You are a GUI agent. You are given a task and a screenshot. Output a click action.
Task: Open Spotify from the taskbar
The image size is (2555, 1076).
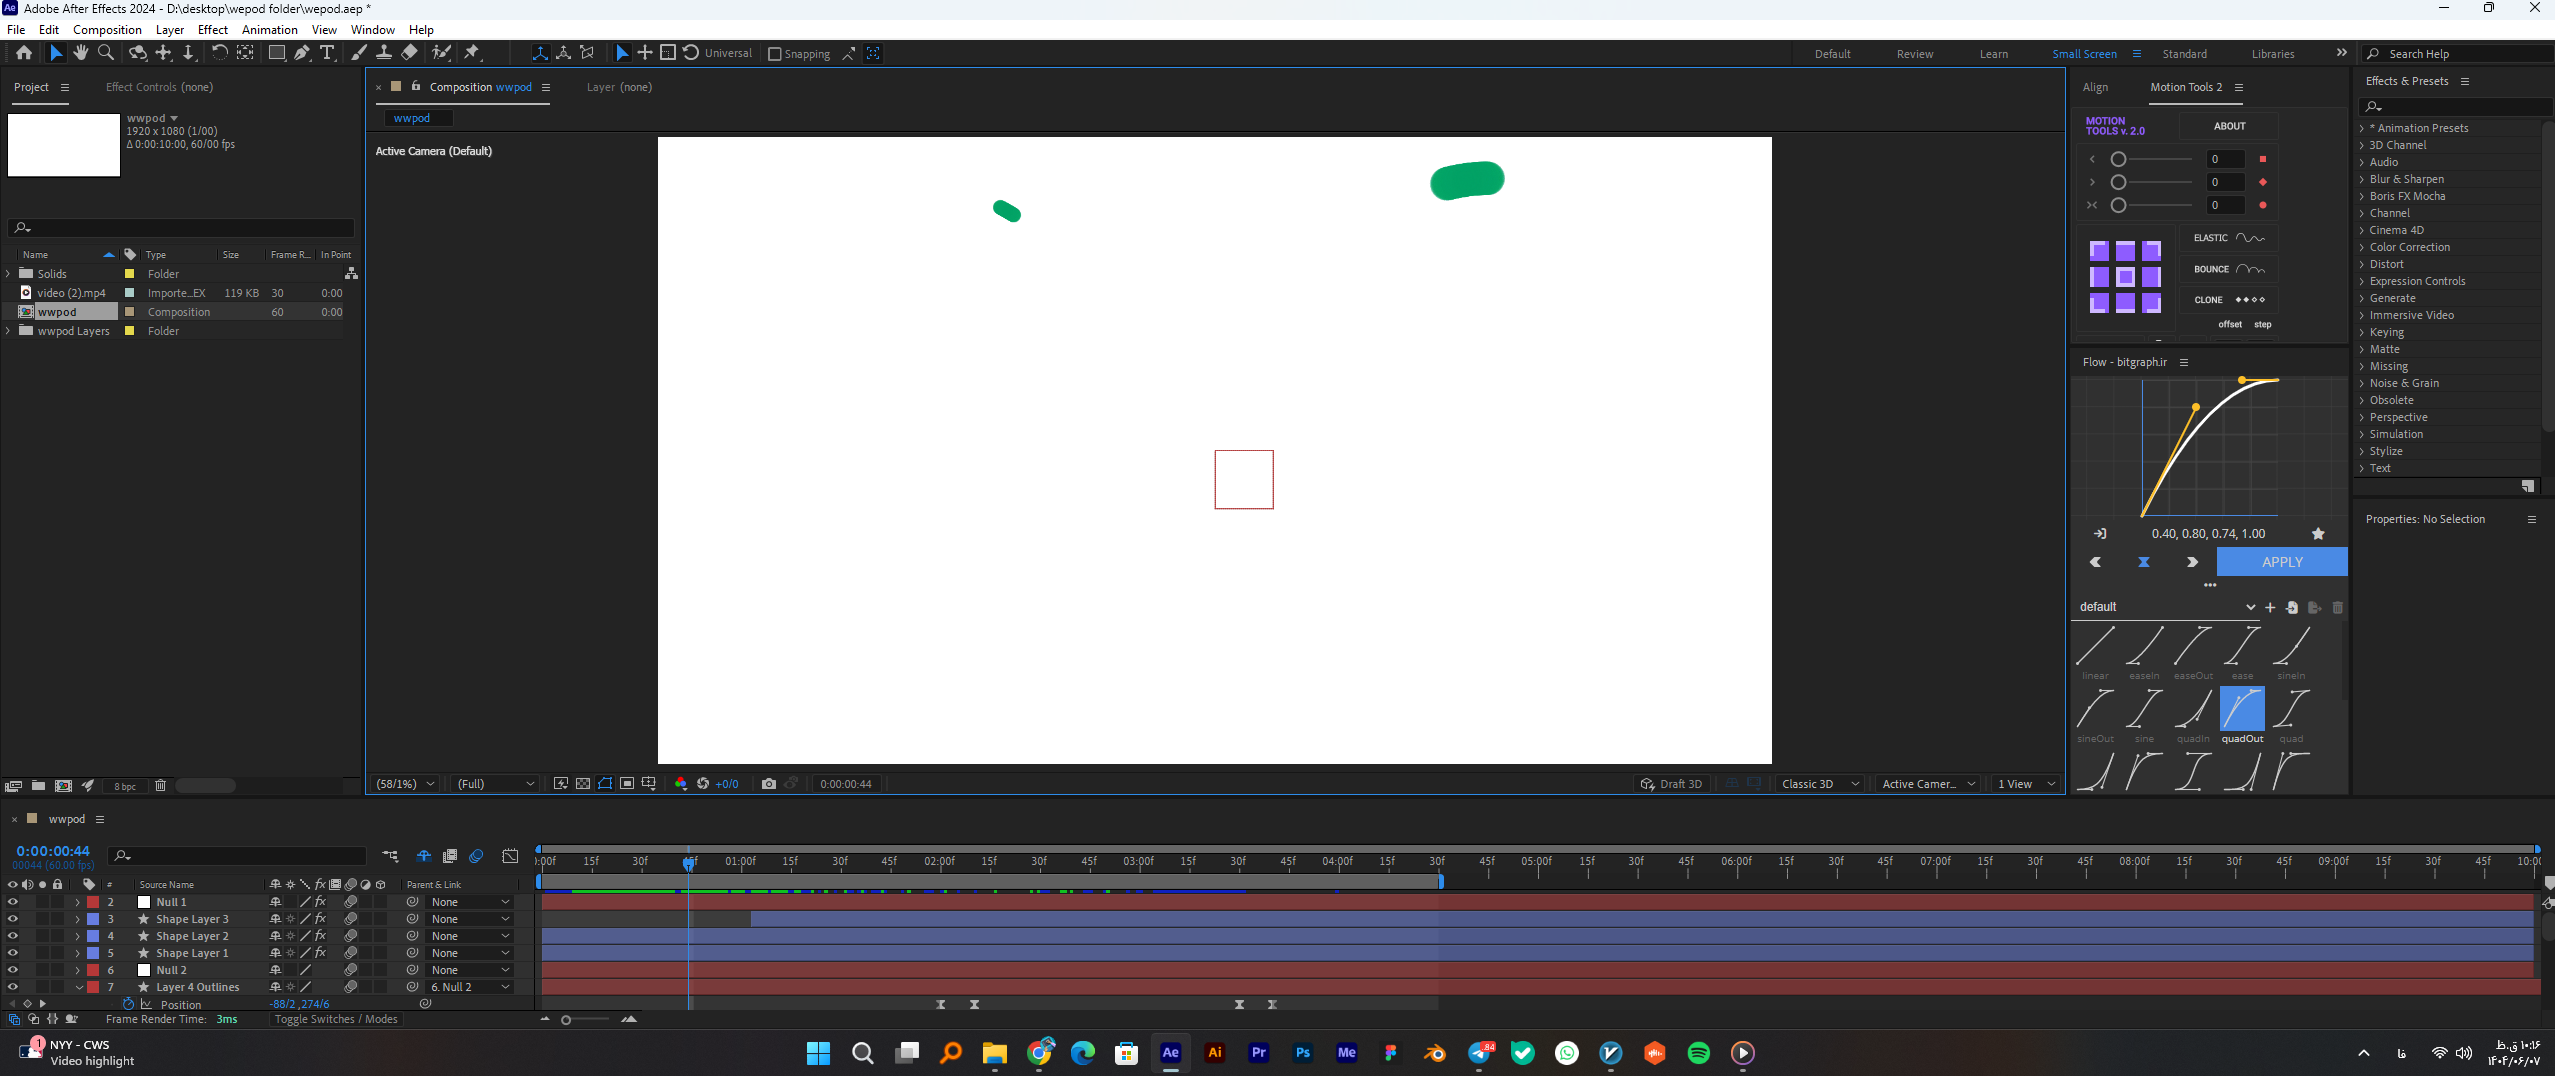tap(1698, 1053)
